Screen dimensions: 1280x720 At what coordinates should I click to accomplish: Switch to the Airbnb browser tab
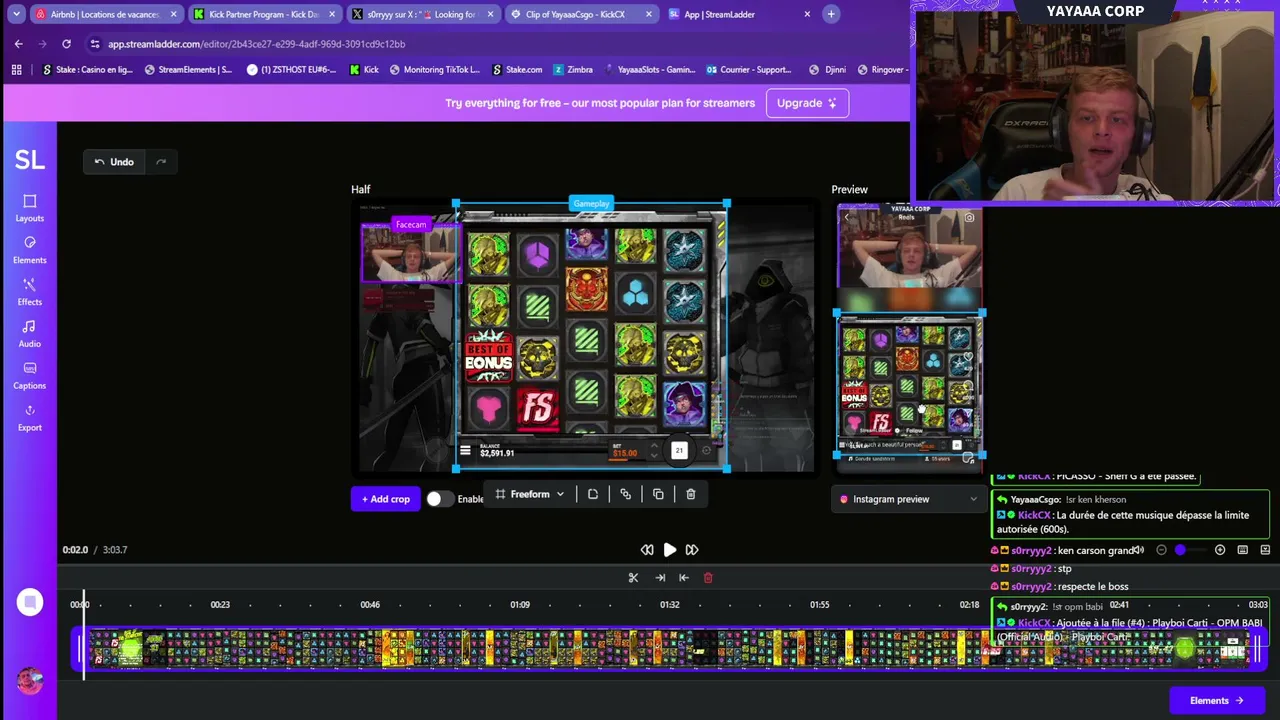pyautogui.click(x=106, y=14)
